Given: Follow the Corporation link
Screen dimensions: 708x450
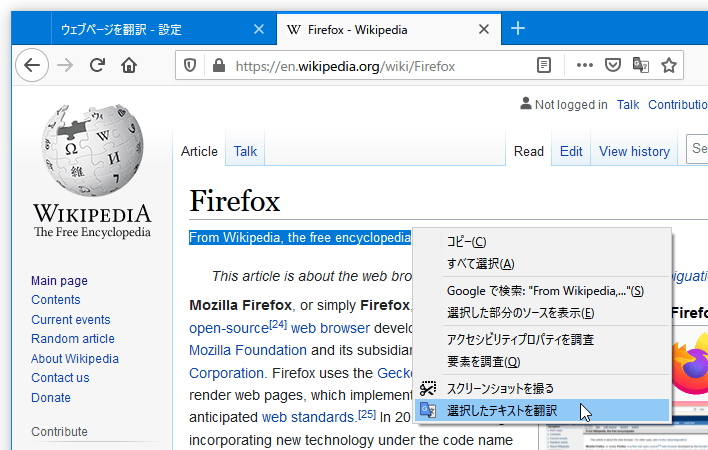Looking at the screenshot, I should click(228, 373).
